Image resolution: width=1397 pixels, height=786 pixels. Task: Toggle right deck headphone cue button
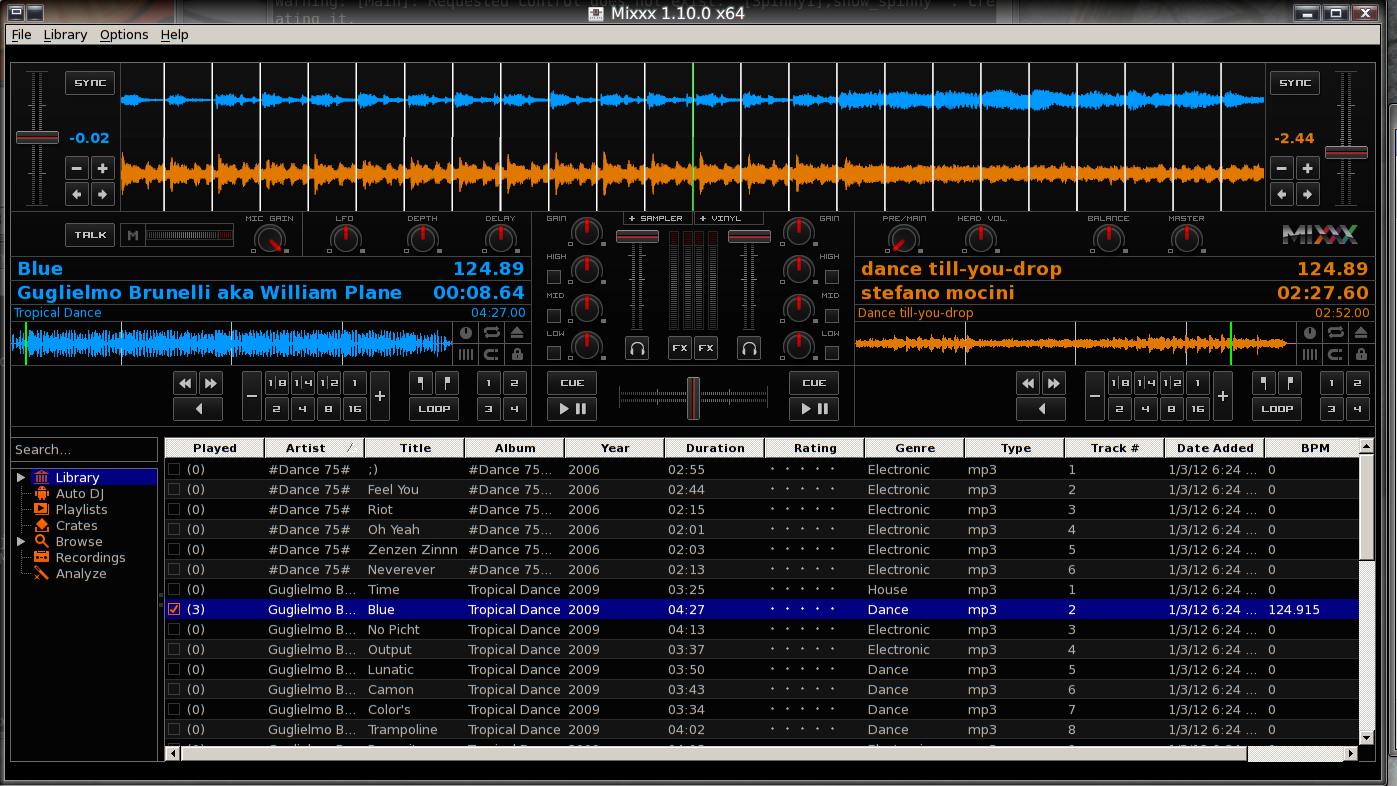[749, 348]
